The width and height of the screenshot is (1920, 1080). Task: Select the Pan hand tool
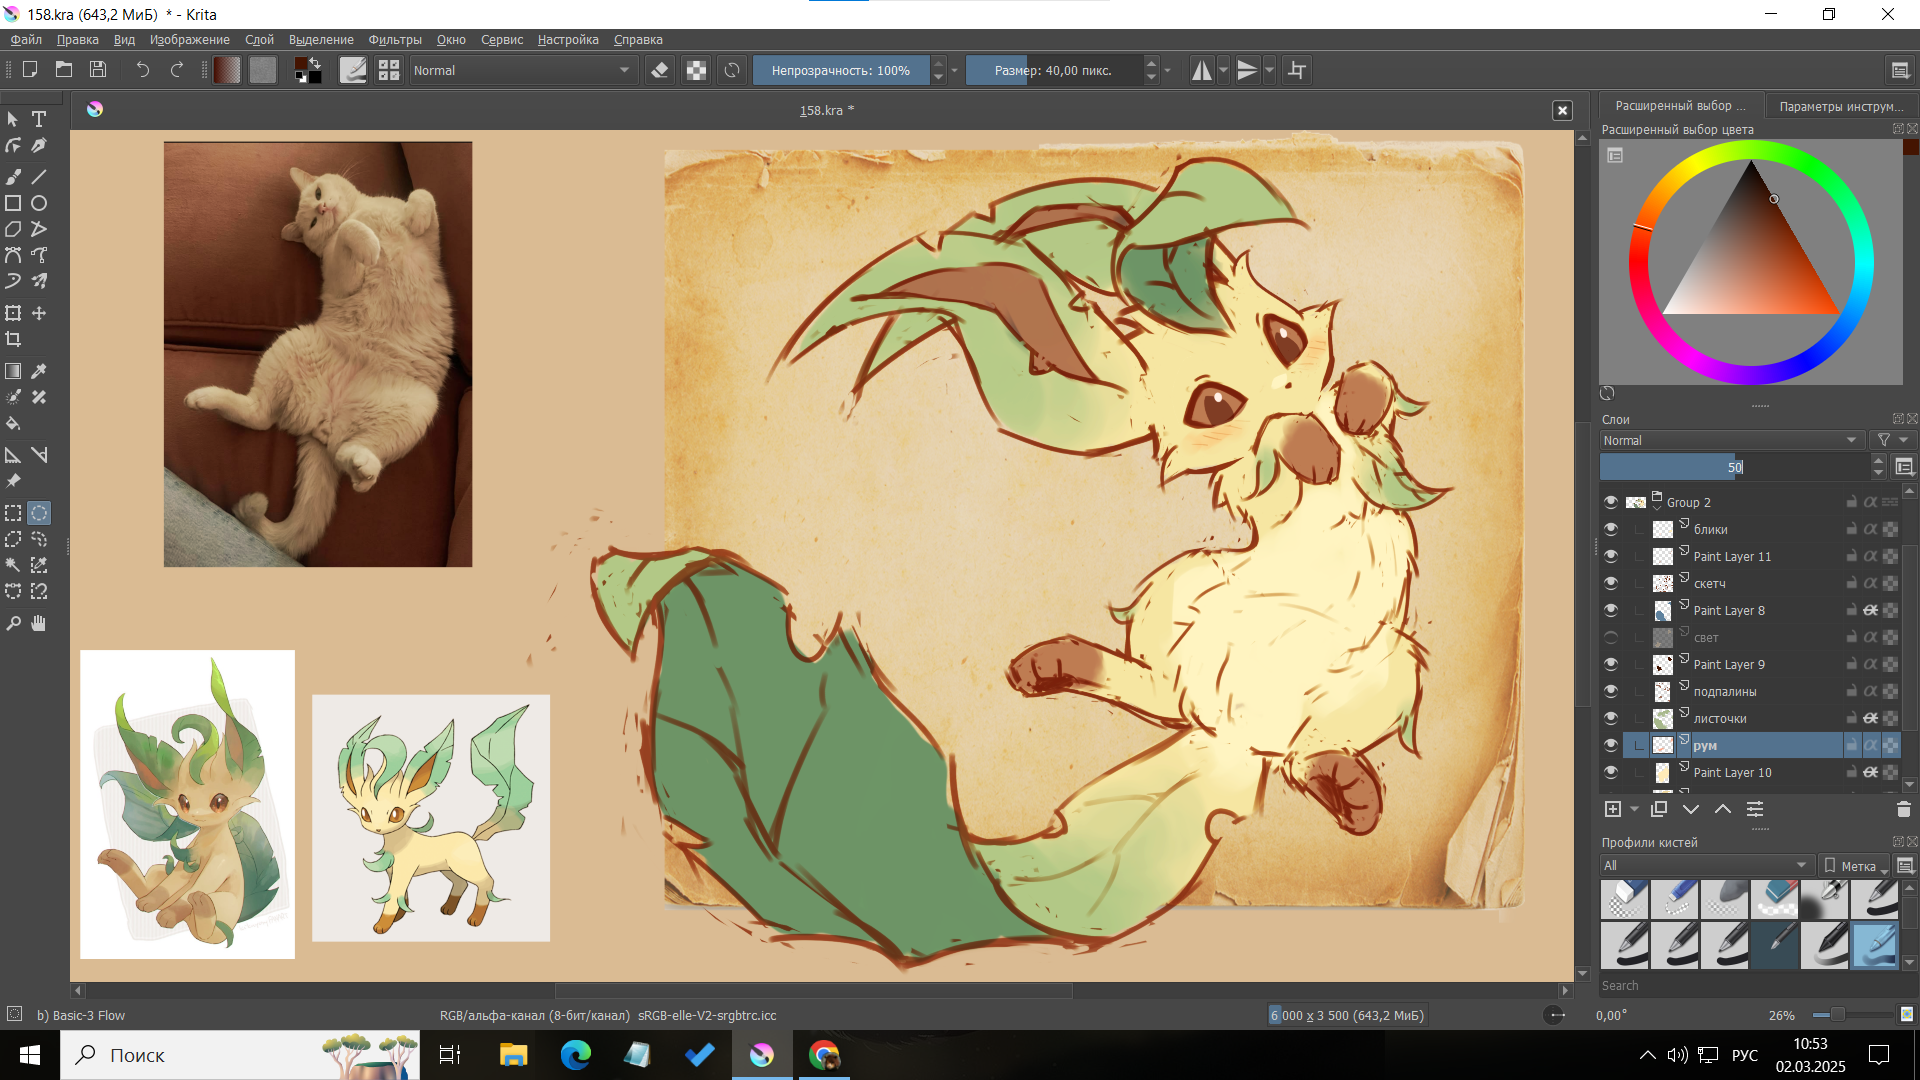click(39, 623)
